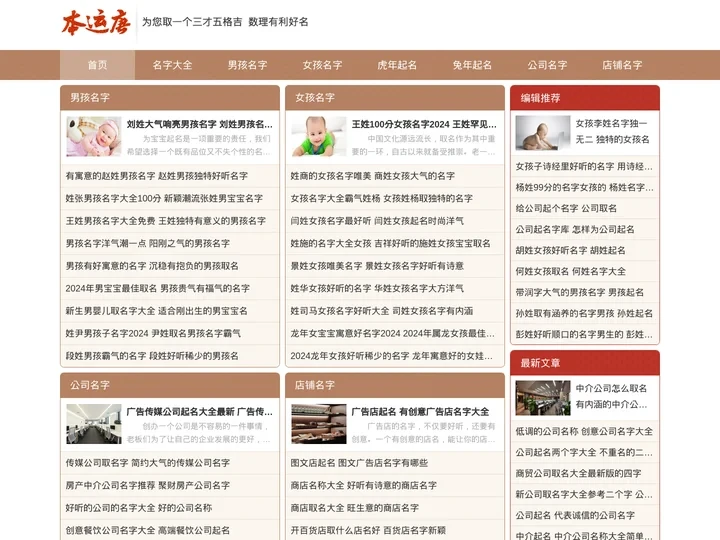Image resolution: width=720 pixels, height=540 pixels.
Task: Open 传媒公司取名字 link
Action: click(147, 463)
